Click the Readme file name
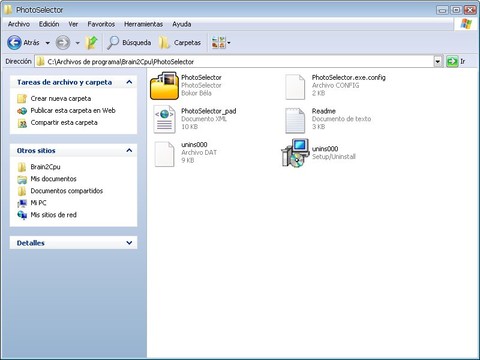Screen dimensions: 480x360 click(x=324, y=111)
